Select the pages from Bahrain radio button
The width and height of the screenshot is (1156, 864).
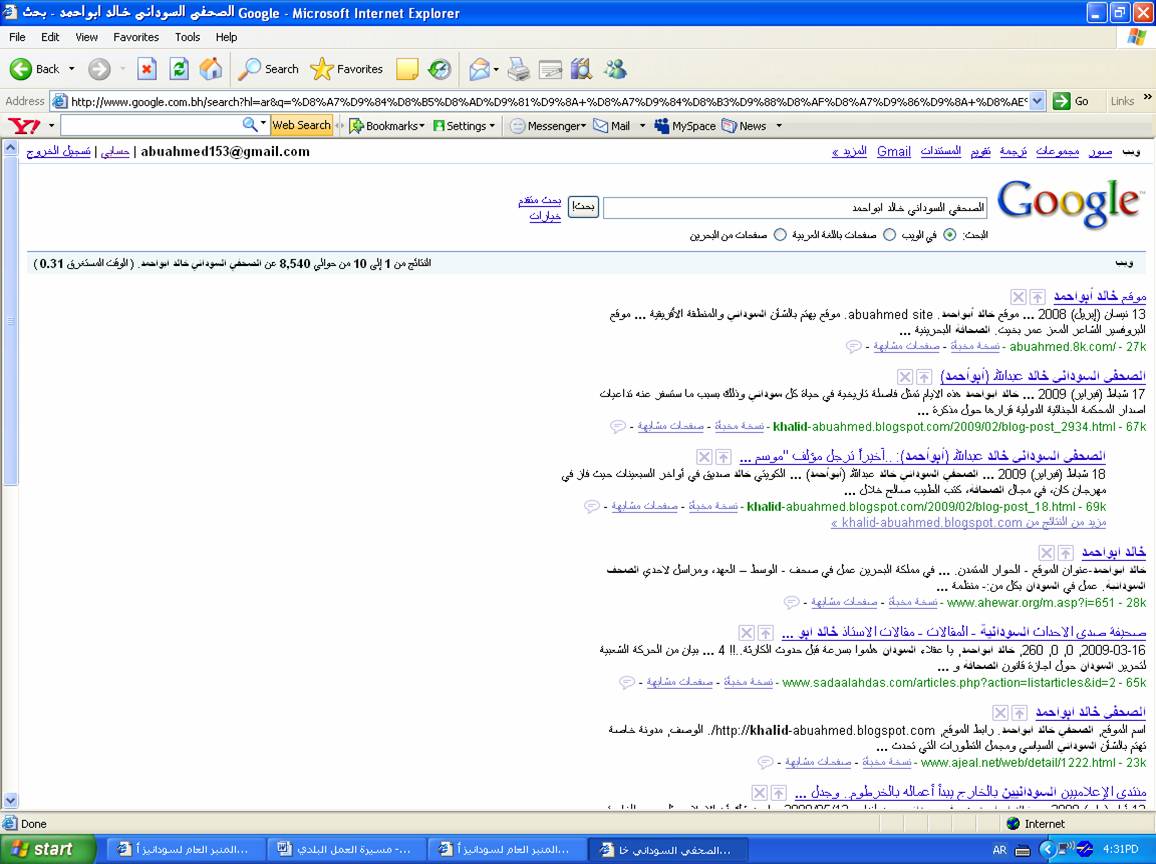(x=780, y=235)
